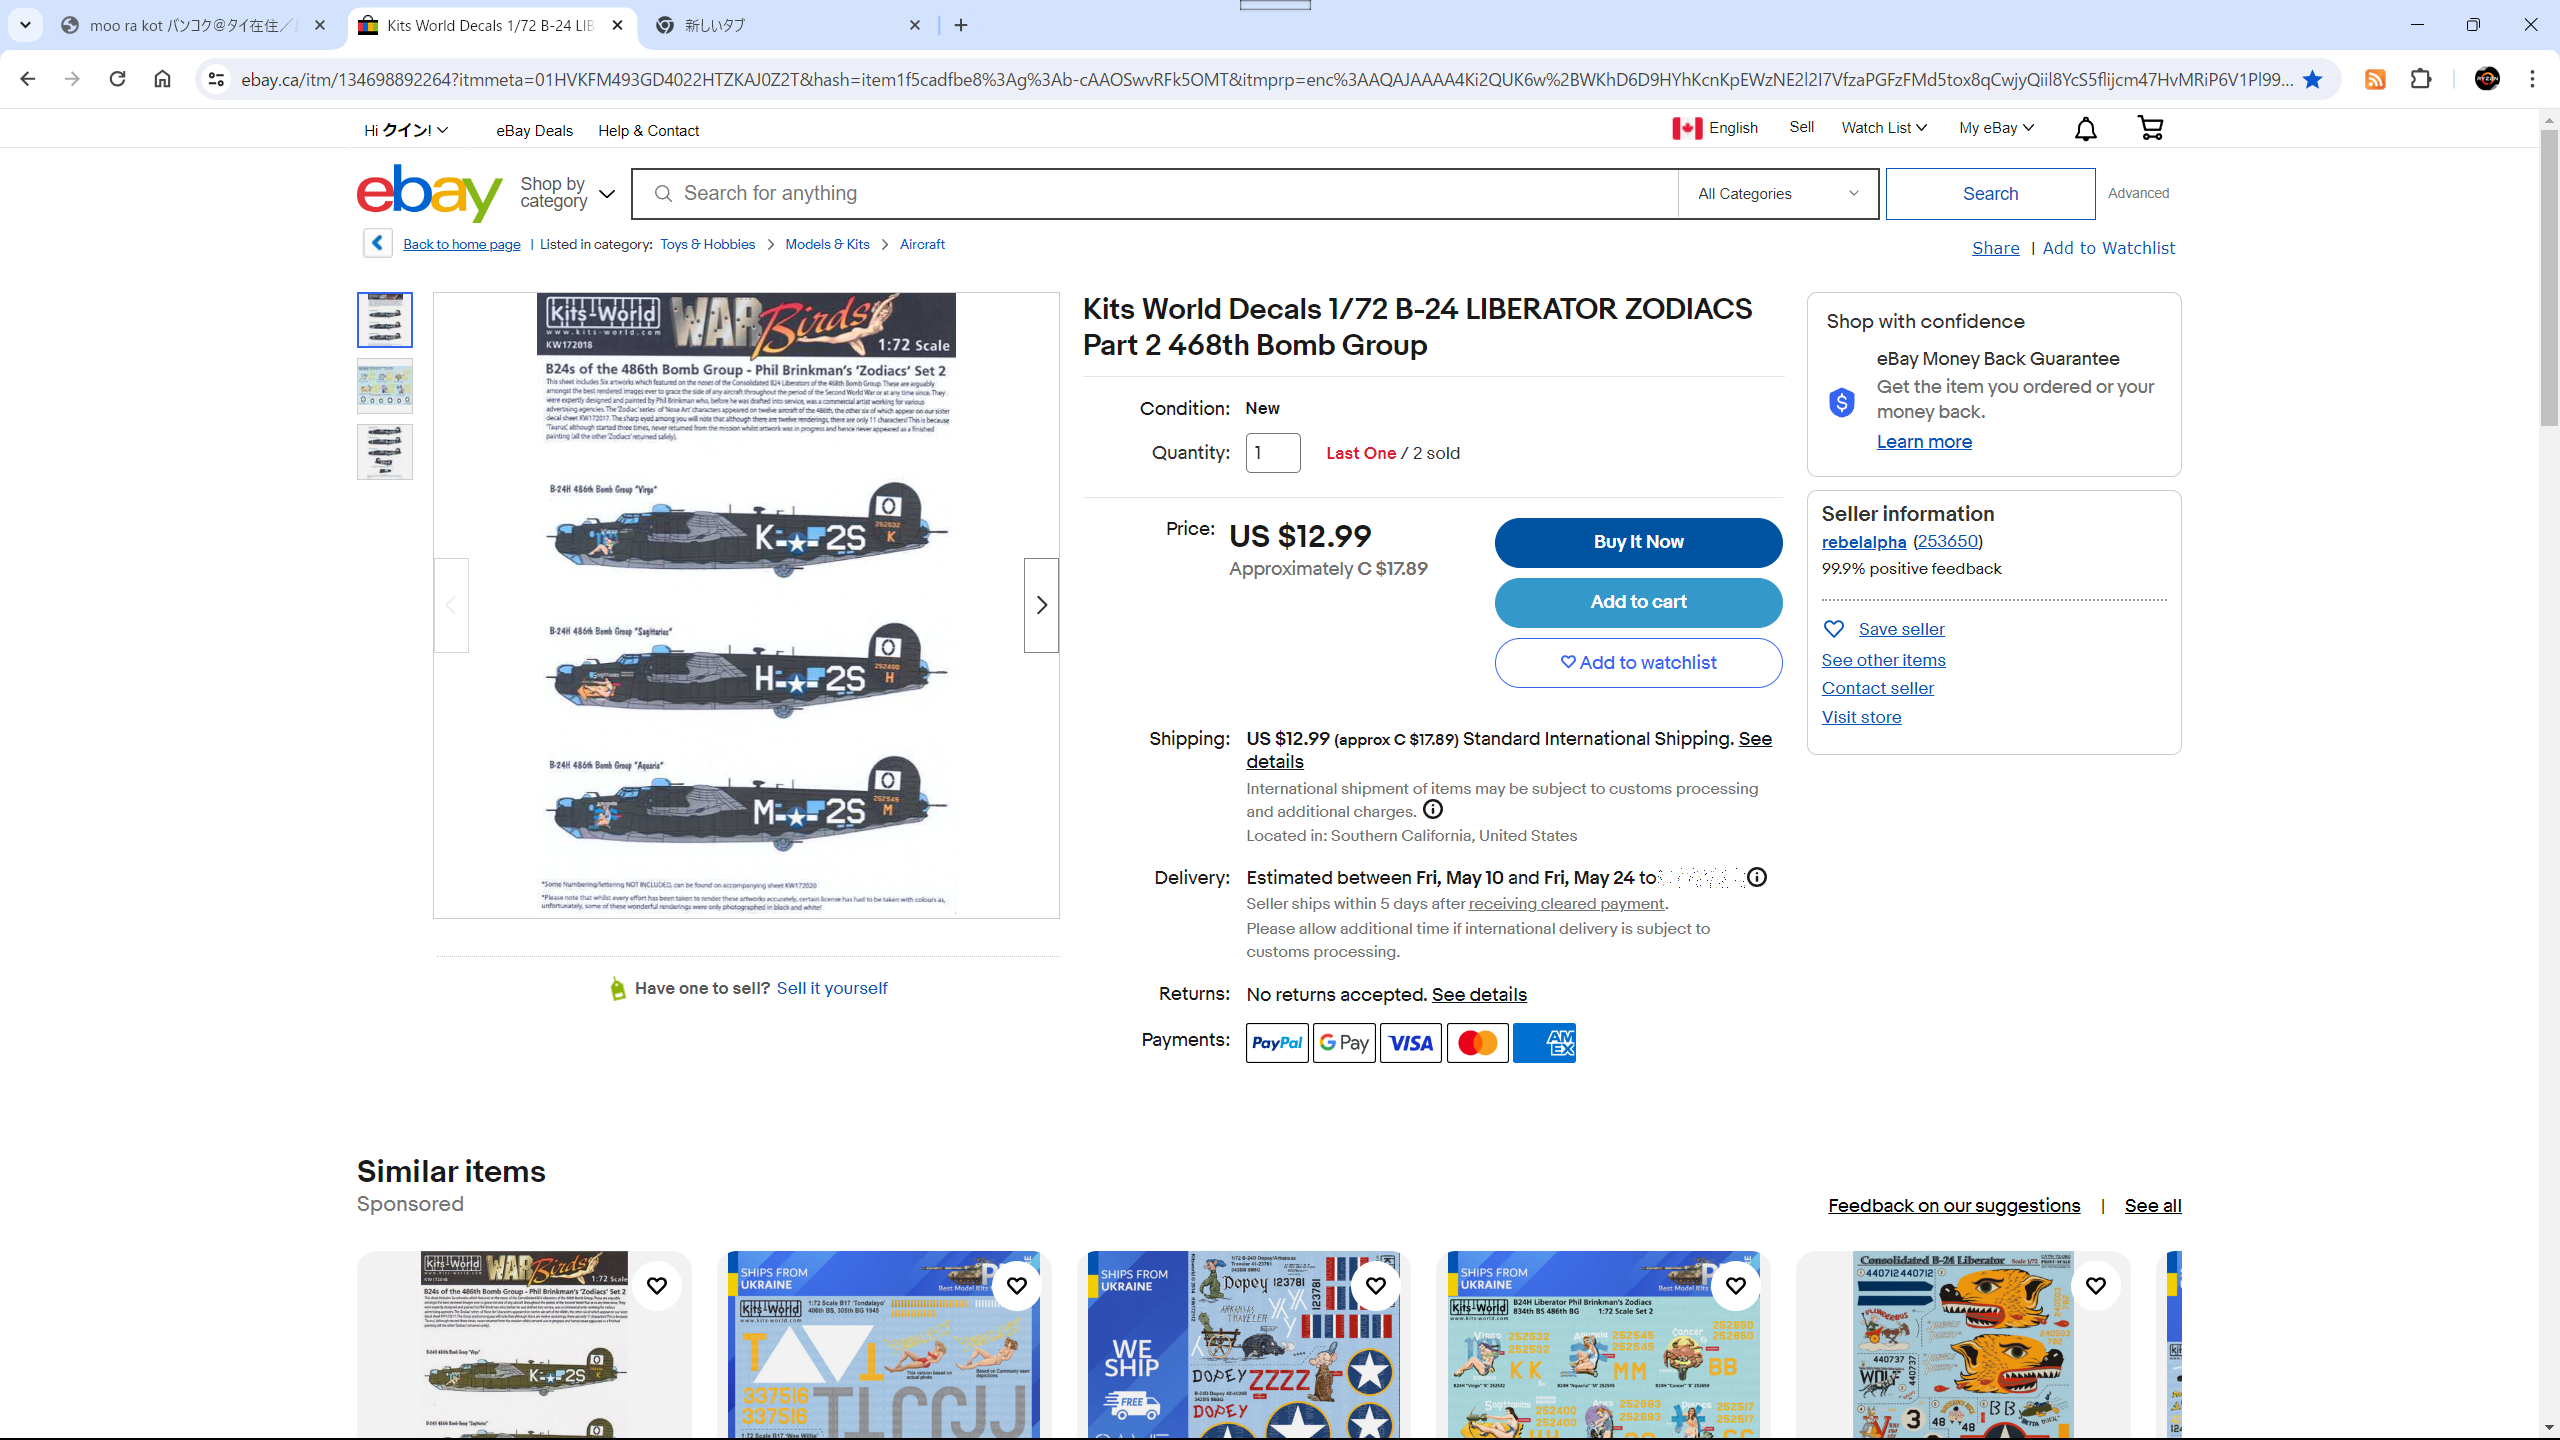The image size is (2560, 1440).
Task: Click Contact seller link
Action: 1877,688
